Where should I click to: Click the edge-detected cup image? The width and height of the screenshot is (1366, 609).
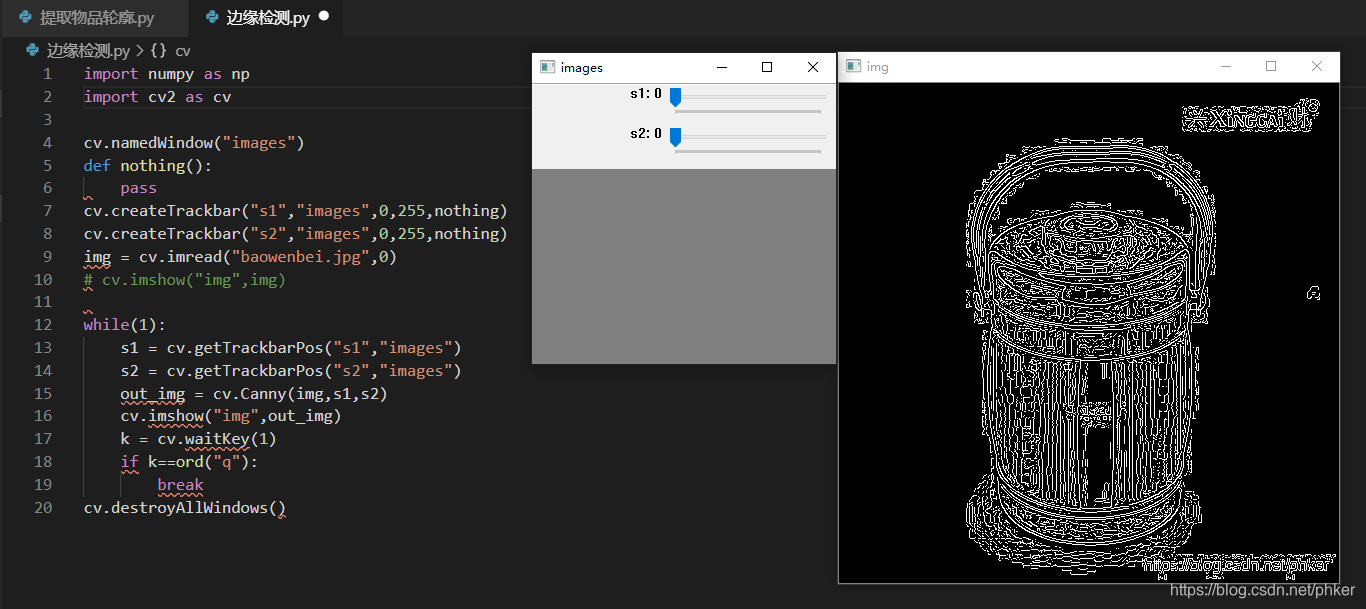click(1088, 333)
